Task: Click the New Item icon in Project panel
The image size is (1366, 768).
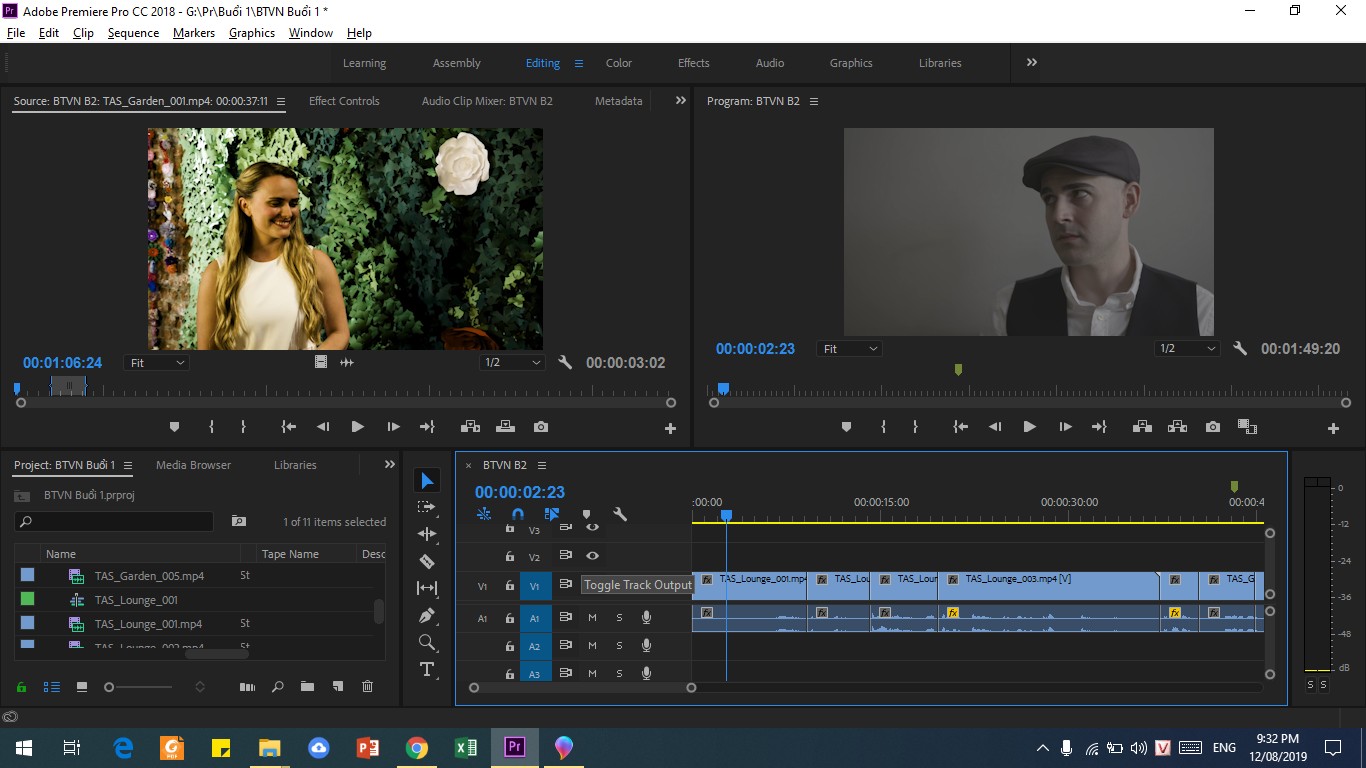Action: tap(338, 687)
